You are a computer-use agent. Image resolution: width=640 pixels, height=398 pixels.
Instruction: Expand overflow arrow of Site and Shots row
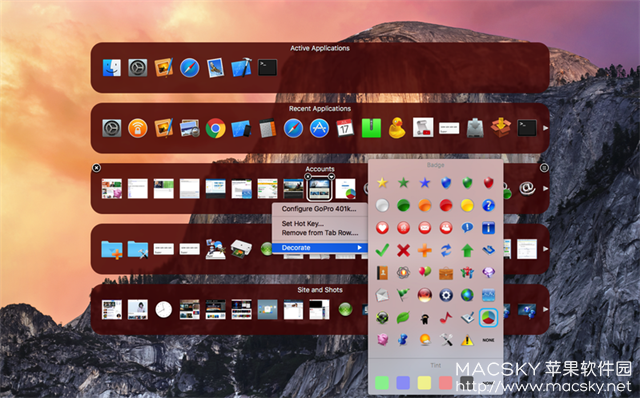point(545,309)
